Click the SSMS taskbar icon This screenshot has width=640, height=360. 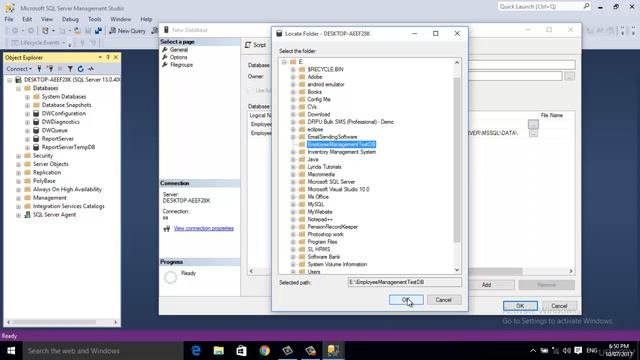pos(333,351)
